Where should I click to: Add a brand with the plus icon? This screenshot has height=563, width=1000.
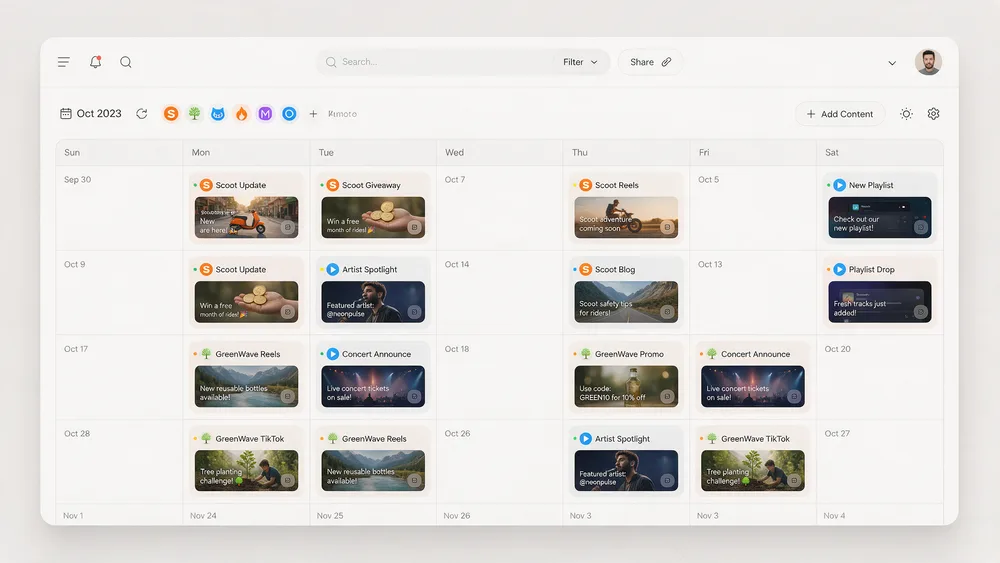[x=313, y=113]
